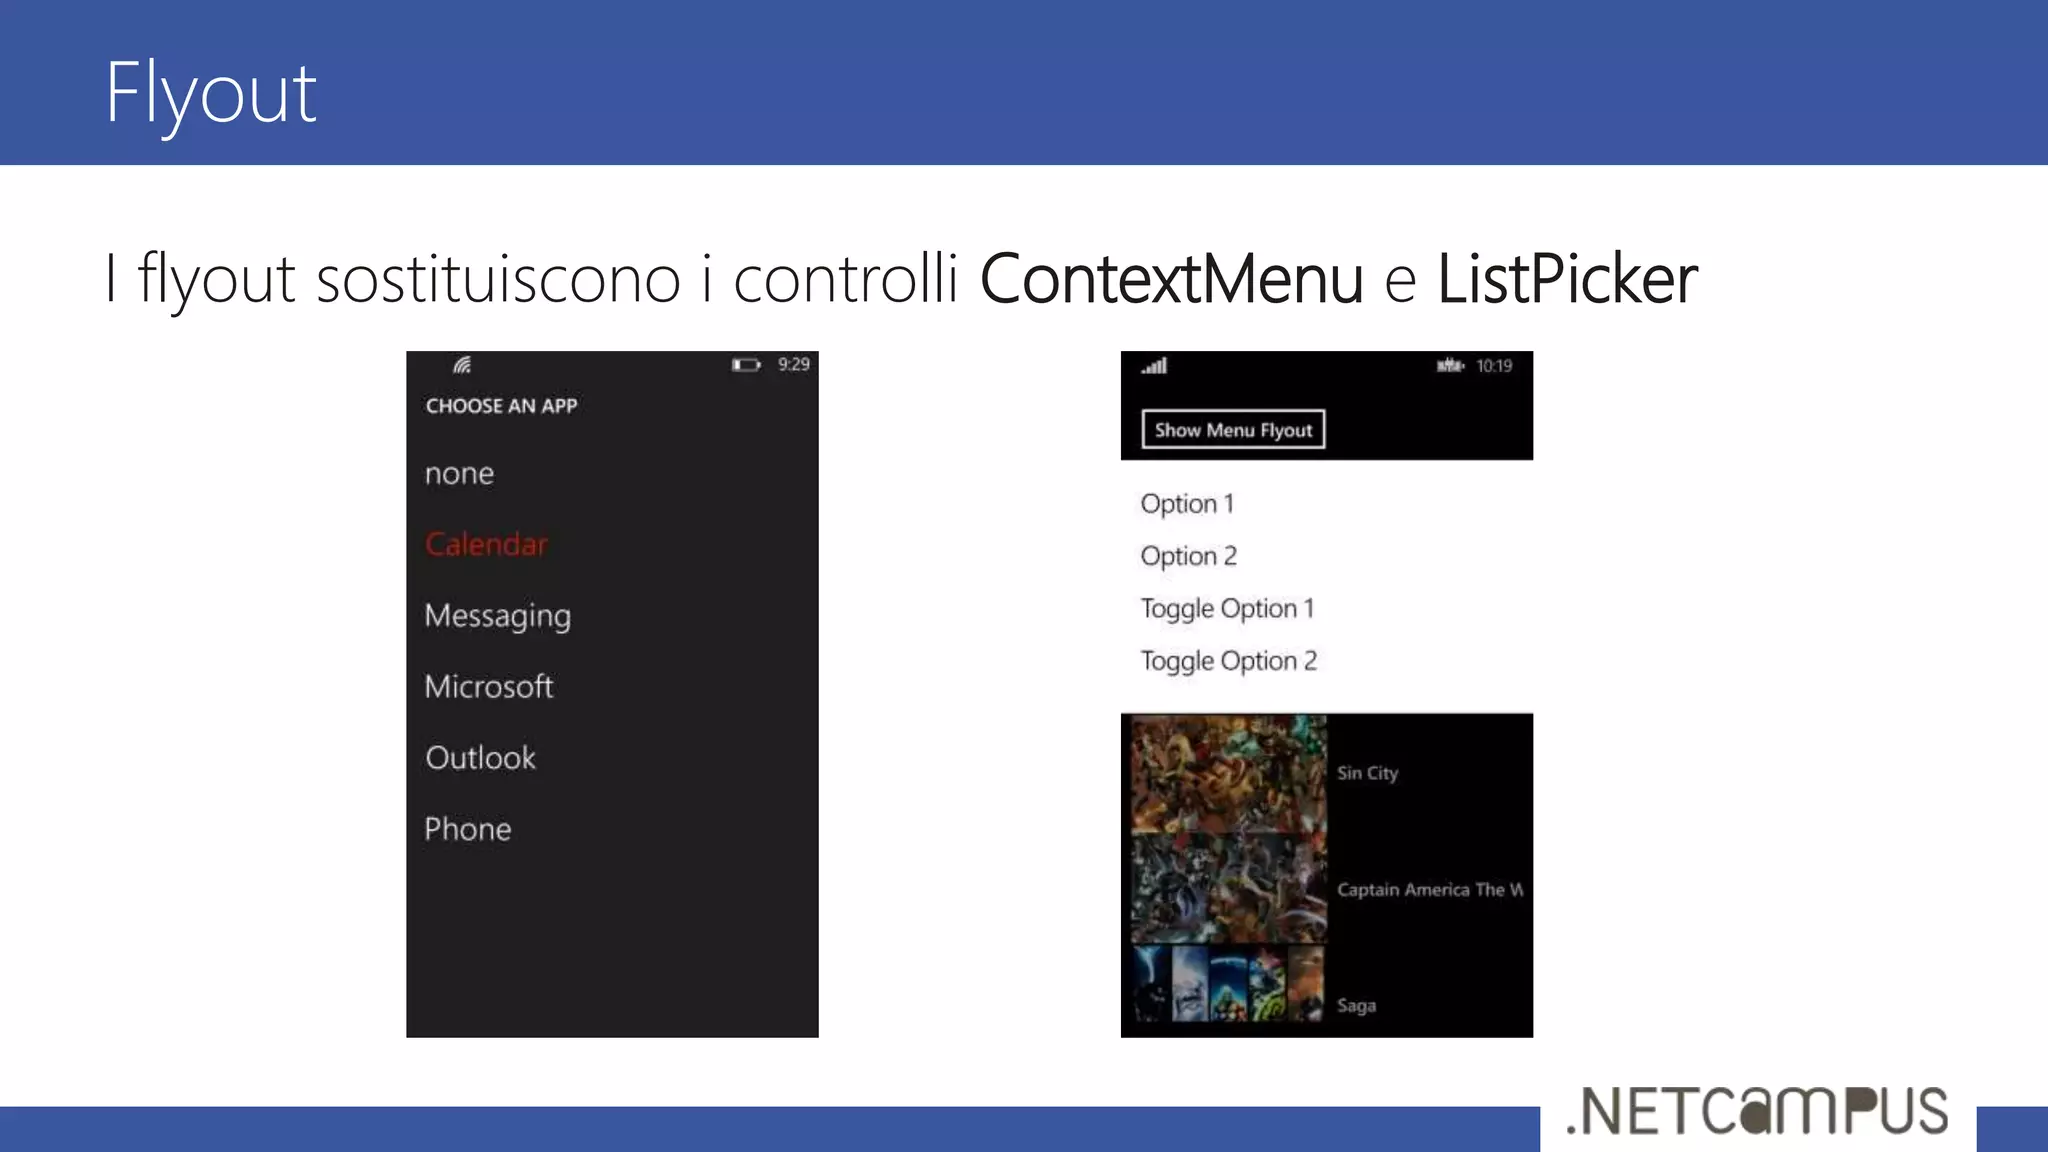This screenshot has width=2048, height=1152.
Task: Click the CHOOSE AN APP header
Action: click(x=501, y=406)
